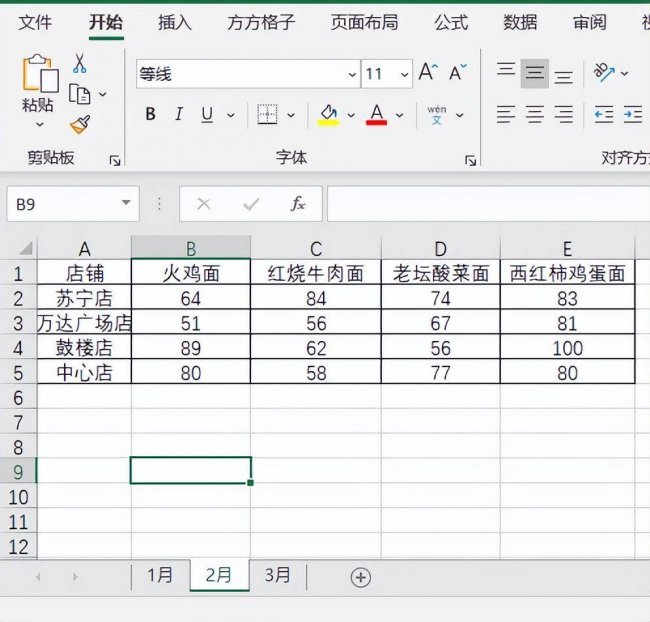Open the 方方格子 ribbon tab
This screenshot has width=650, height=622.
[261, 22]
